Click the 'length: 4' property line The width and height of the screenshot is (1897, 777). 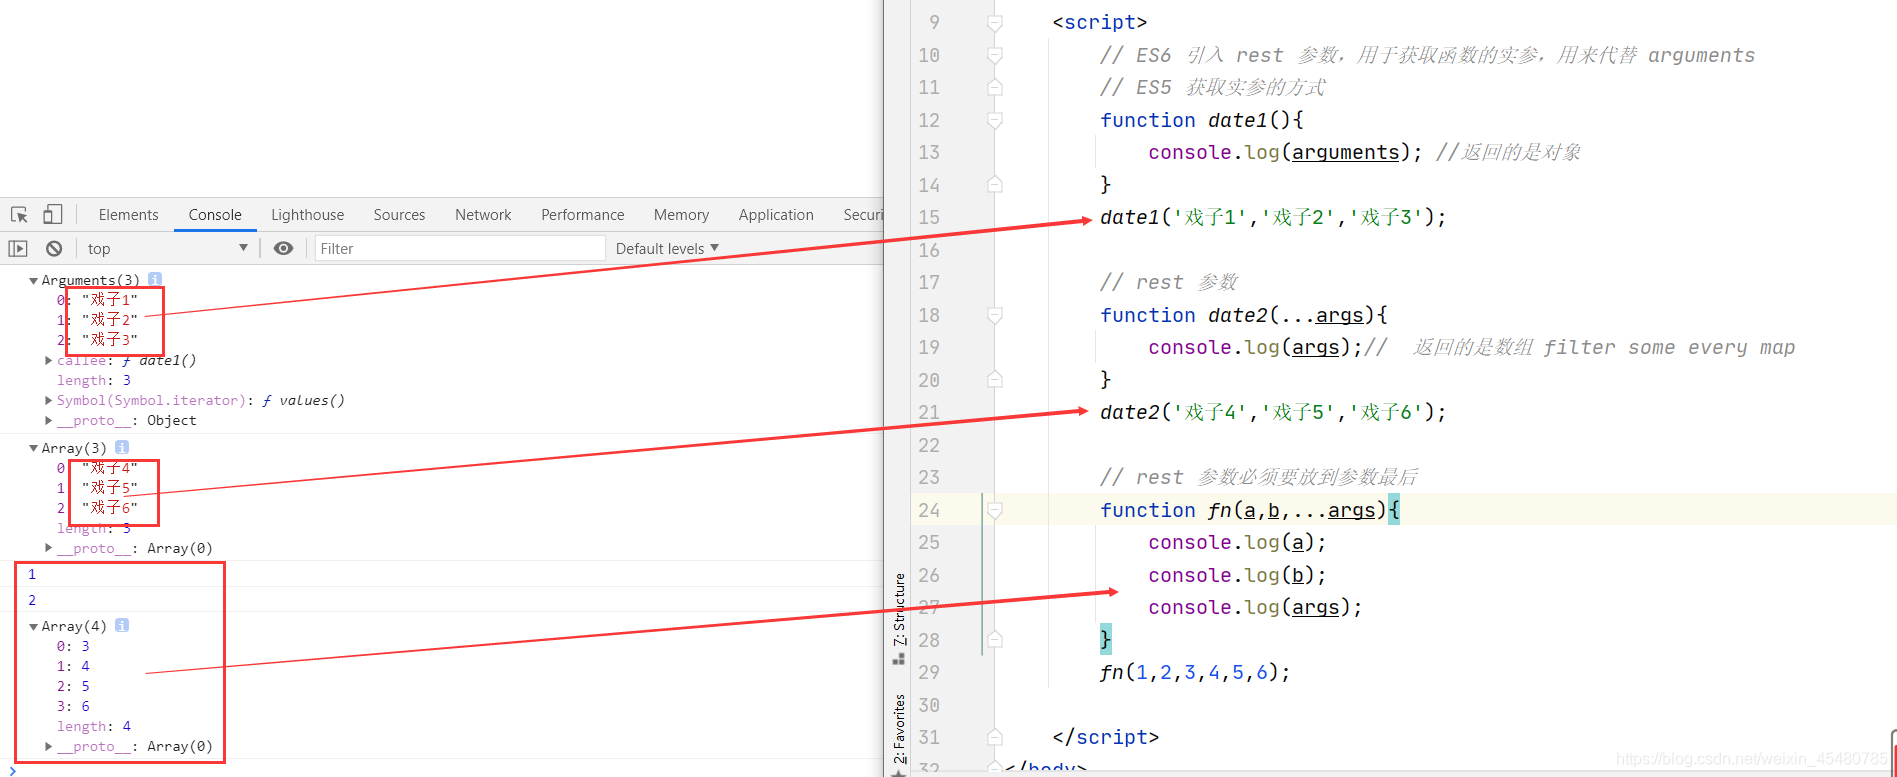(94, 726)
